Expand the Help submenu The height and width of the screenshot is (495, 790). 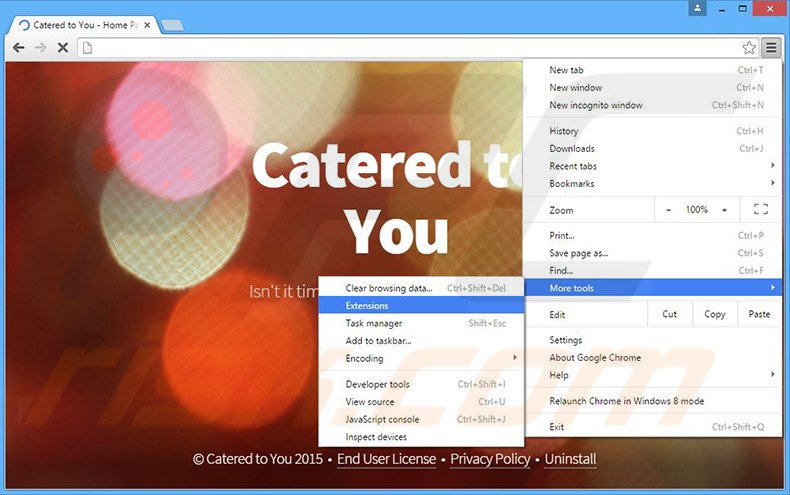pos(653,376)
